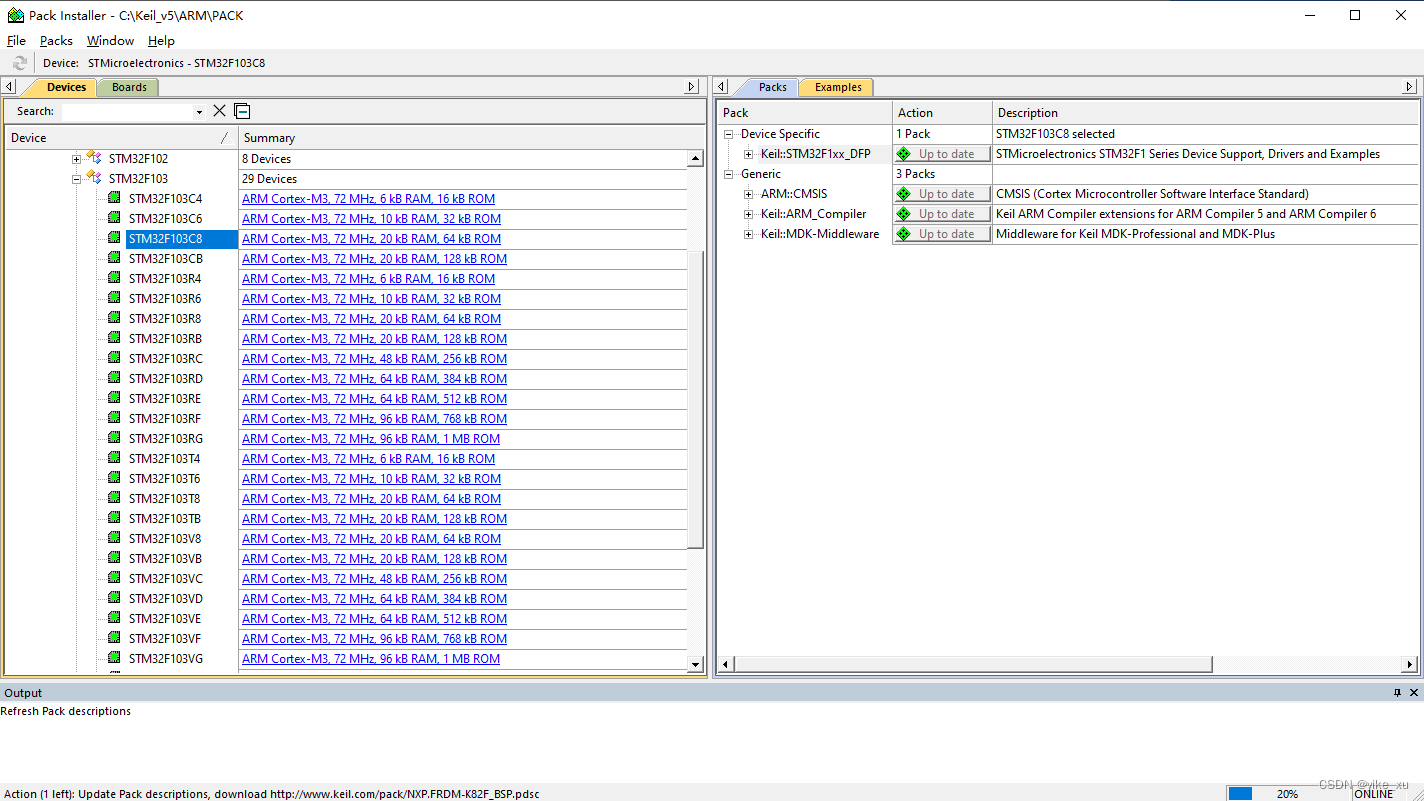The image size is (1424, 801).
Task: Switch to the Boards tab
Action: tap(127, 87)
